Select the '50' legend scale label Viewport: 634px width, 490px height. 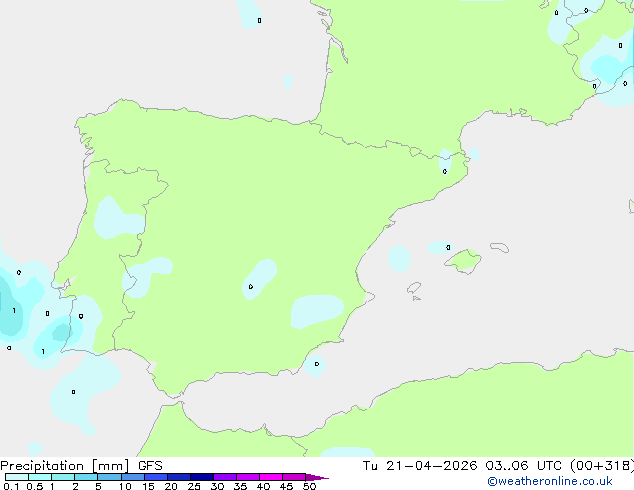point(310,486)
